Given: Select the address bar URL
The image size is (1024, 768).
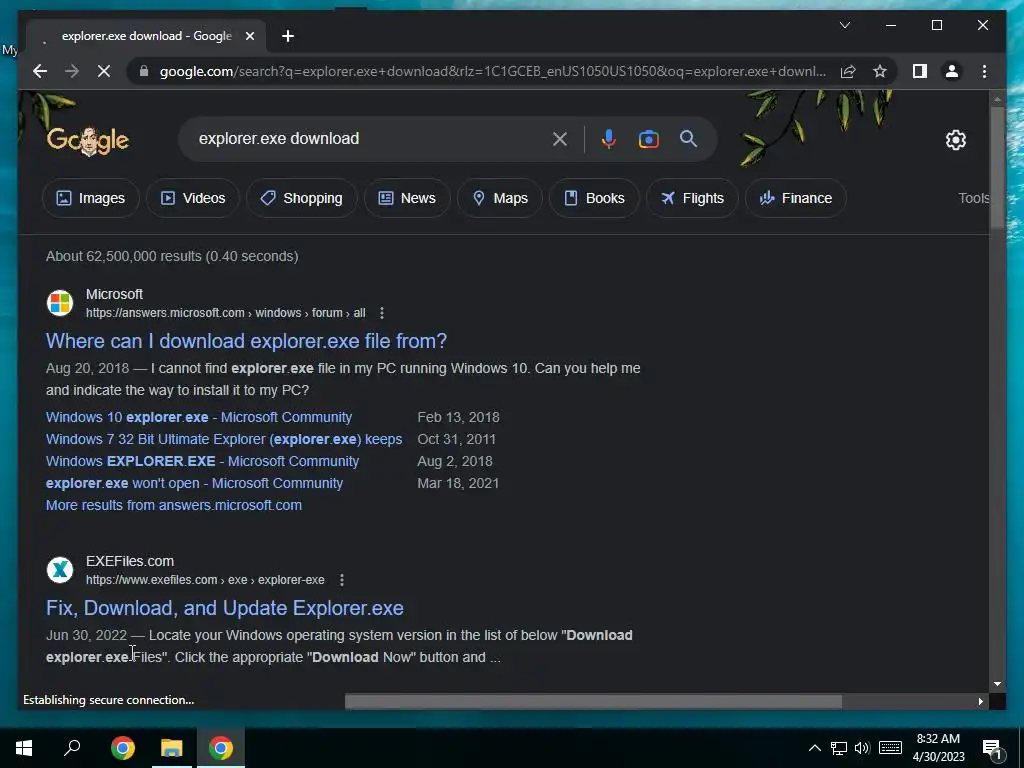Looking at the screenshot, I should point(493,71).
